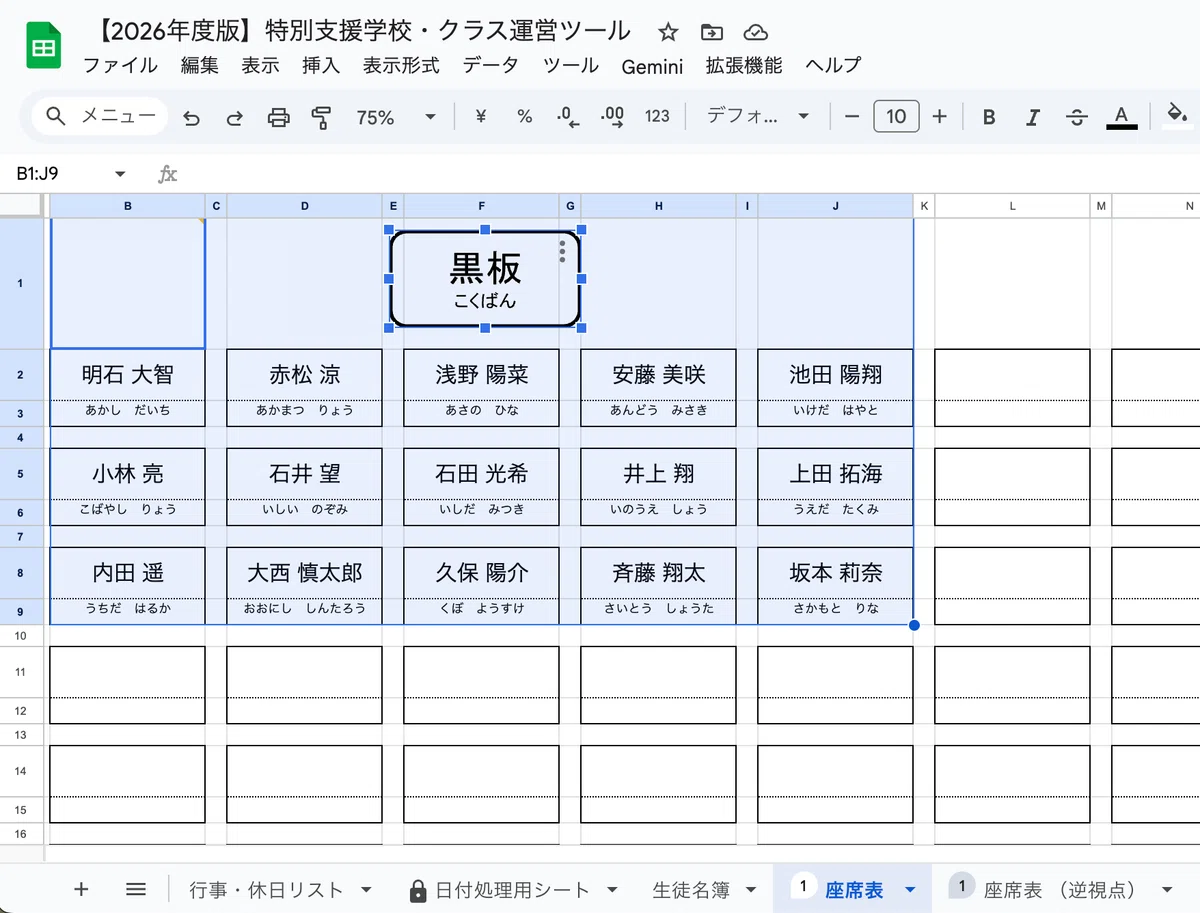
Task: Open the 表示 menu
Action: 260,66
